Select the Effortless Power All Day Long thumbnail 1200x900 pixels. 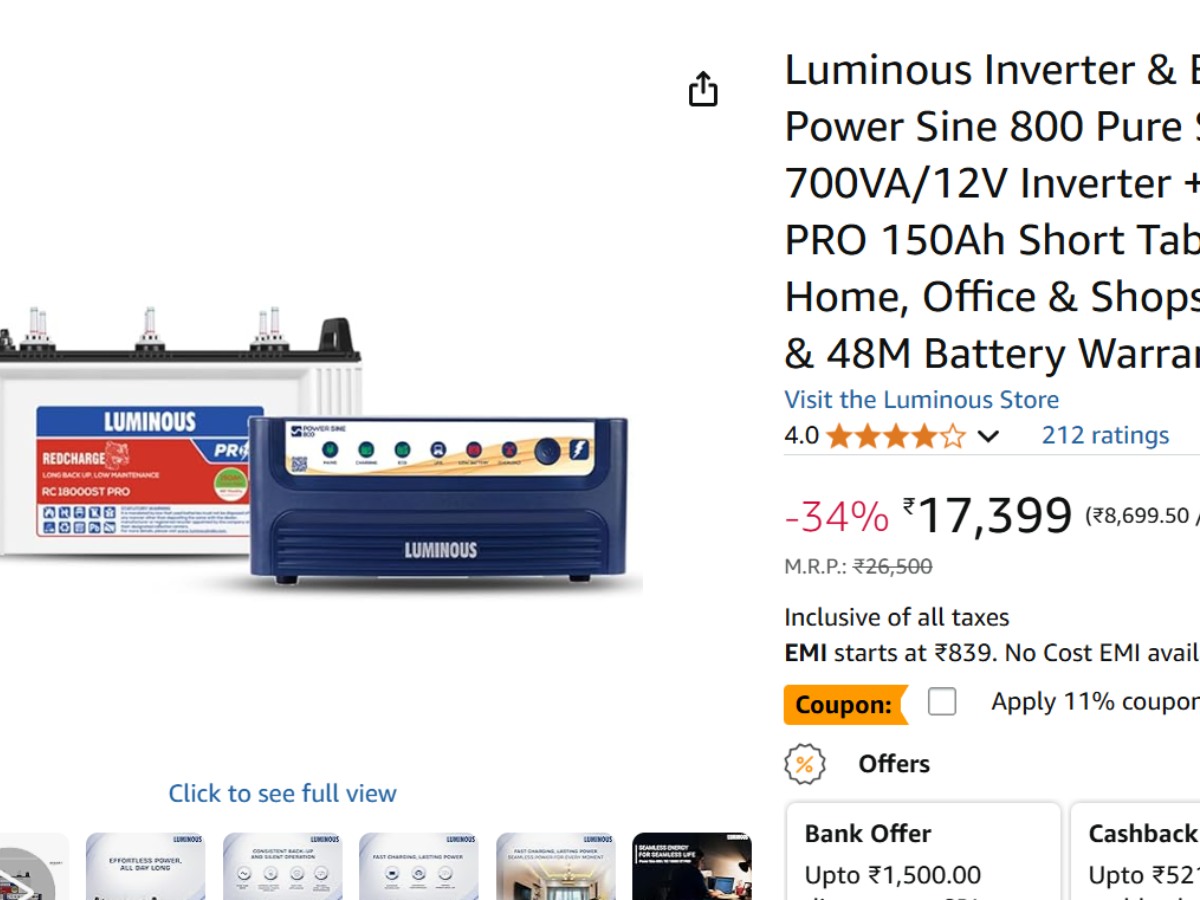(145, 866)
